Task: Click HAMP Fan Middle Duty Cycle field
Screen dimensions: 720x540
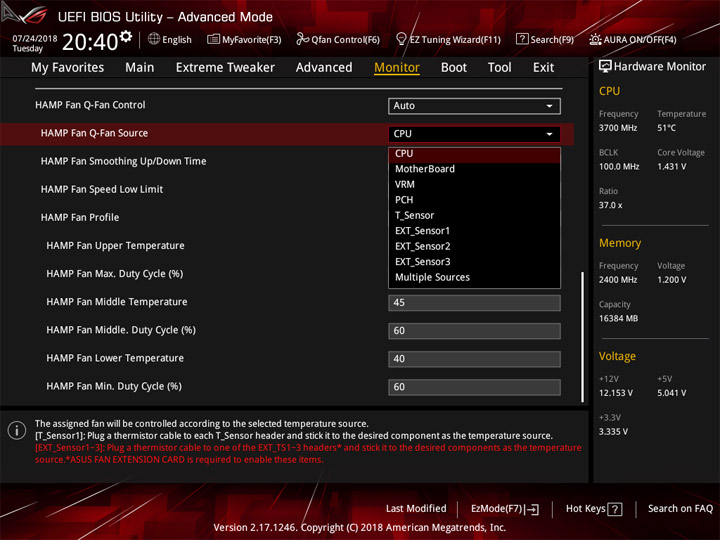Action: point(474,331)
